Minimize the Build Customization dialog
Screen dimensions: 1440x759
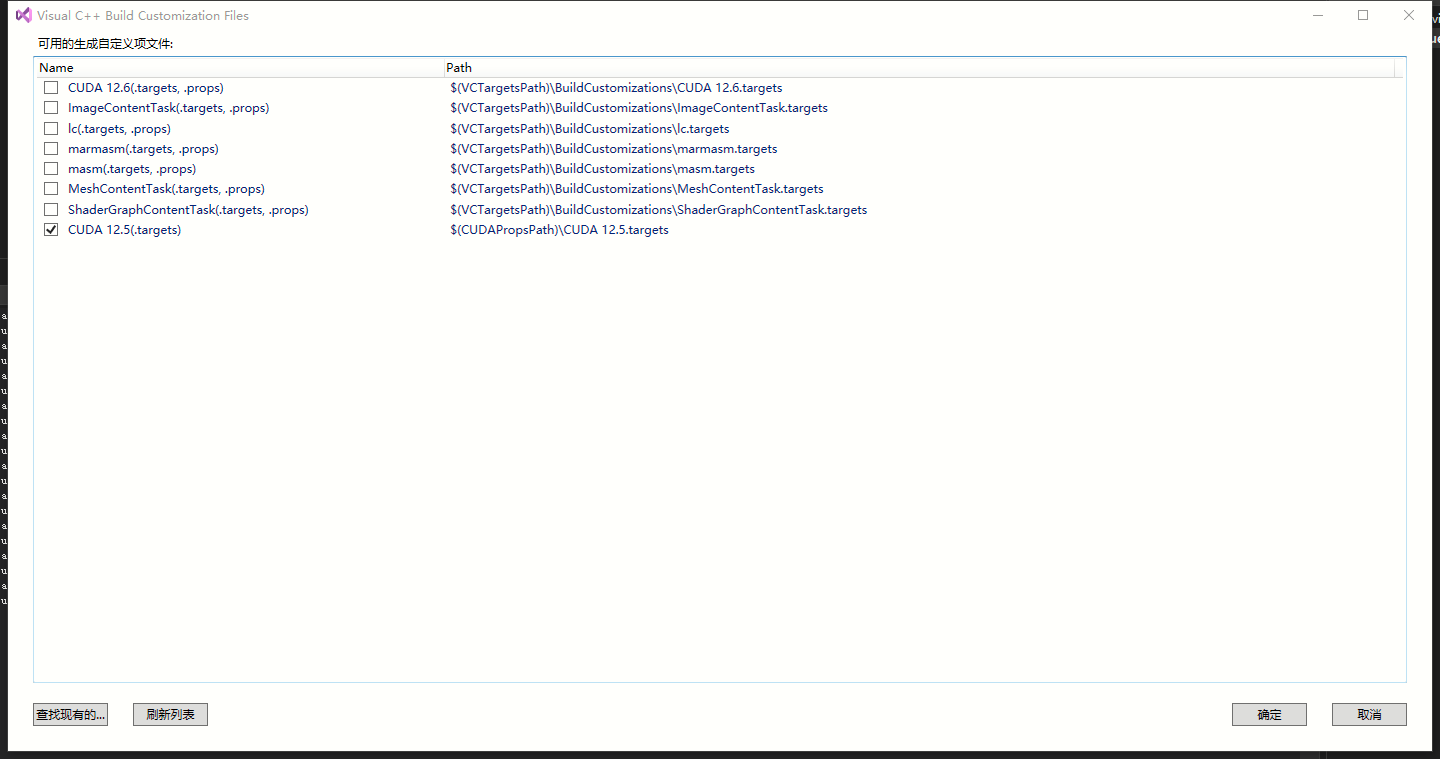1317,15
